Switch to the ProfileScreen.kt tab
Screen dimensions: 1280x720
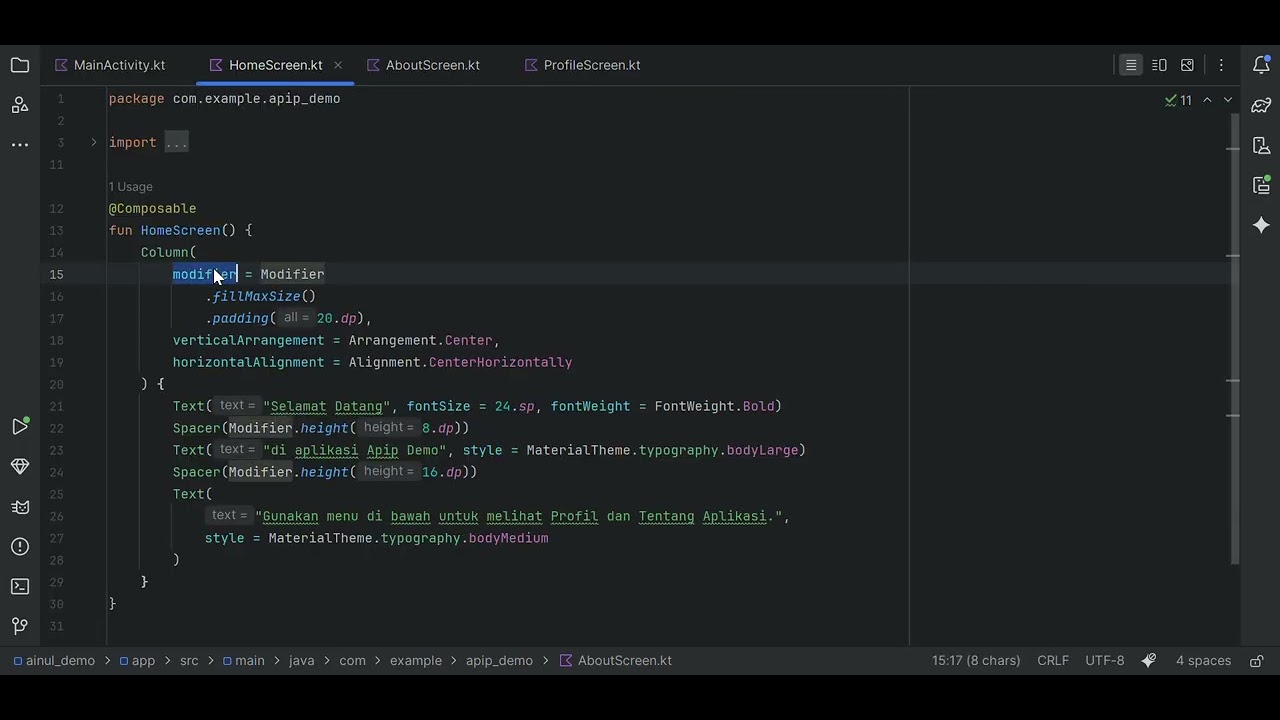(x=582, y=65)
